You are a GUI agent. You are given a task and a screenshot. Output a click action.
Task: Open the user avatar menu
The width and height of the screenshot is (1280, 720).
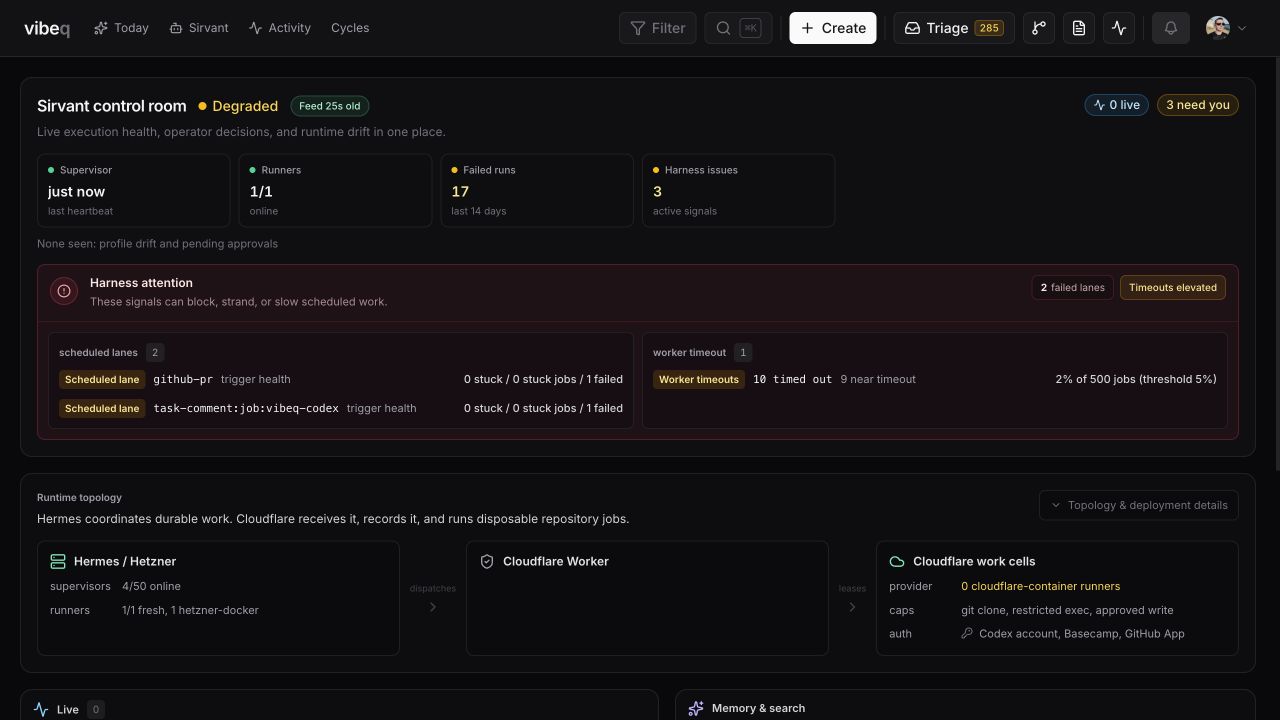tap(1227, 28)
